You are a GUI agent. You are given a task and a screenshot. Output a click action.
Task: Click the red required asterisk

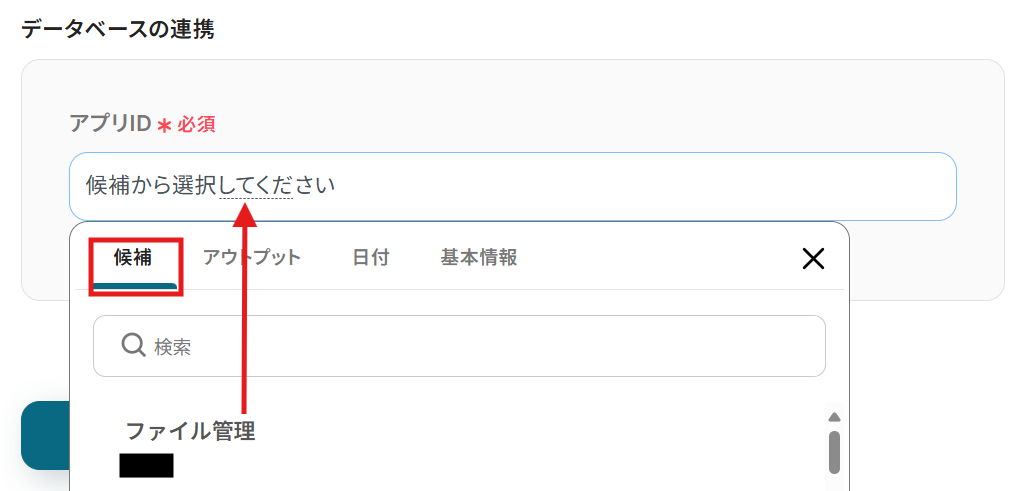point(164,125)
